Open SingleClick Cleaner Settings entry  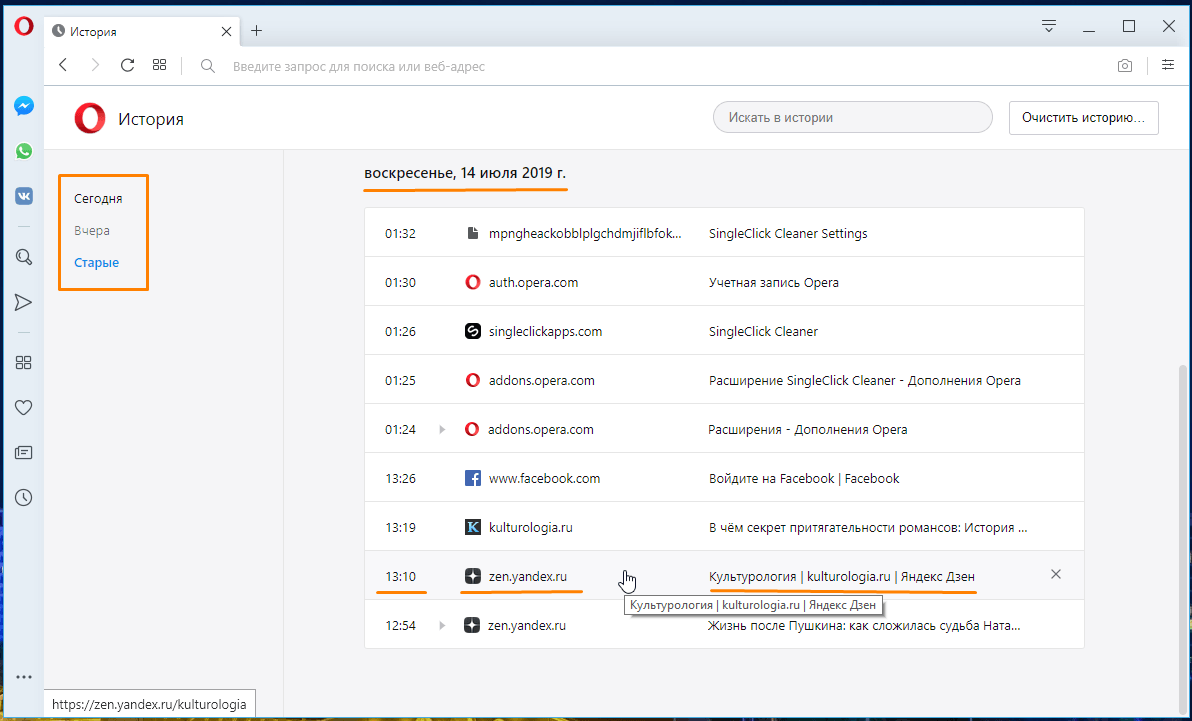pyautogui.click(x=788, y=233)
